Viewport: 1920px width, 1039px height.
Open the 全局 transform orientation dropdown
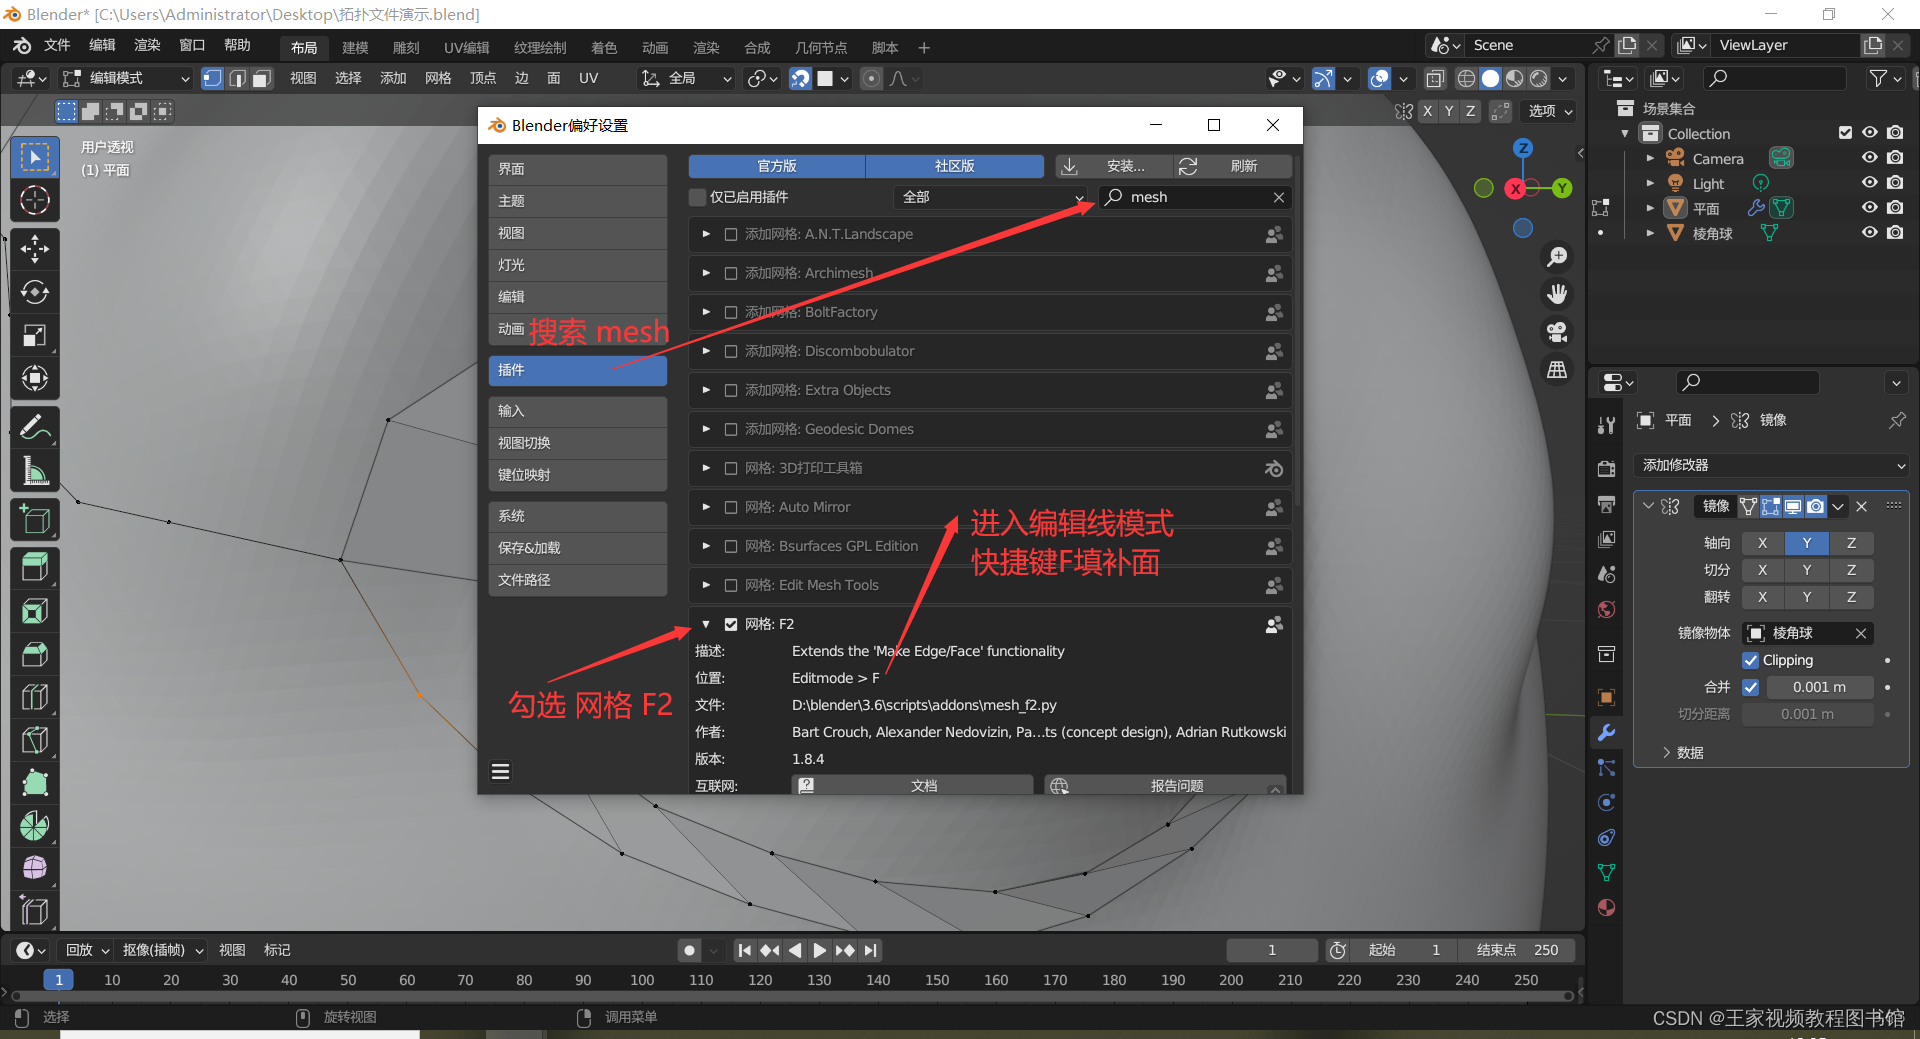[x=686, y=78]
